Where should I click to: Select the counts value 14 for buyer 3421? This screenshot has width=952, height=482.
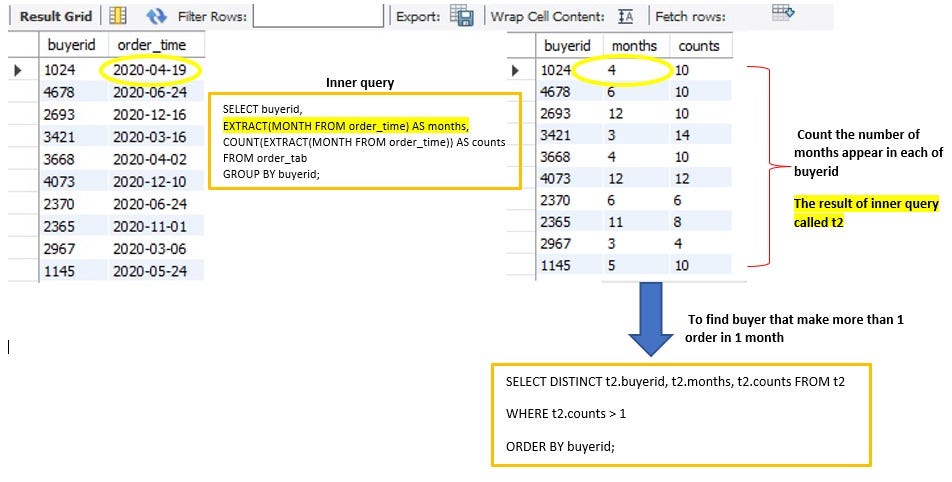(682, 135)
